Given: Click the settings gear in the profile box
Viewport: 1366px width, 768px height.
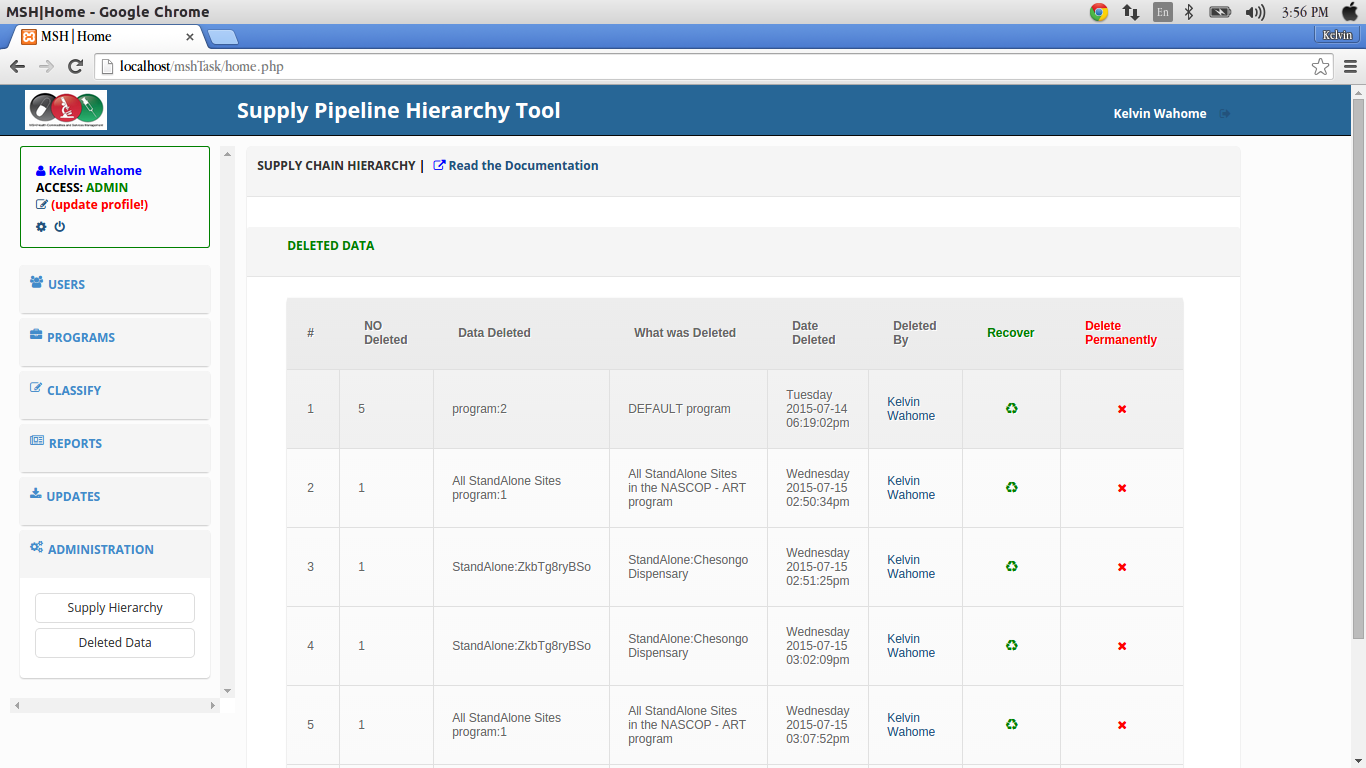Looking at the screenshot, I should pyautogui.click(x=41, y=227).
